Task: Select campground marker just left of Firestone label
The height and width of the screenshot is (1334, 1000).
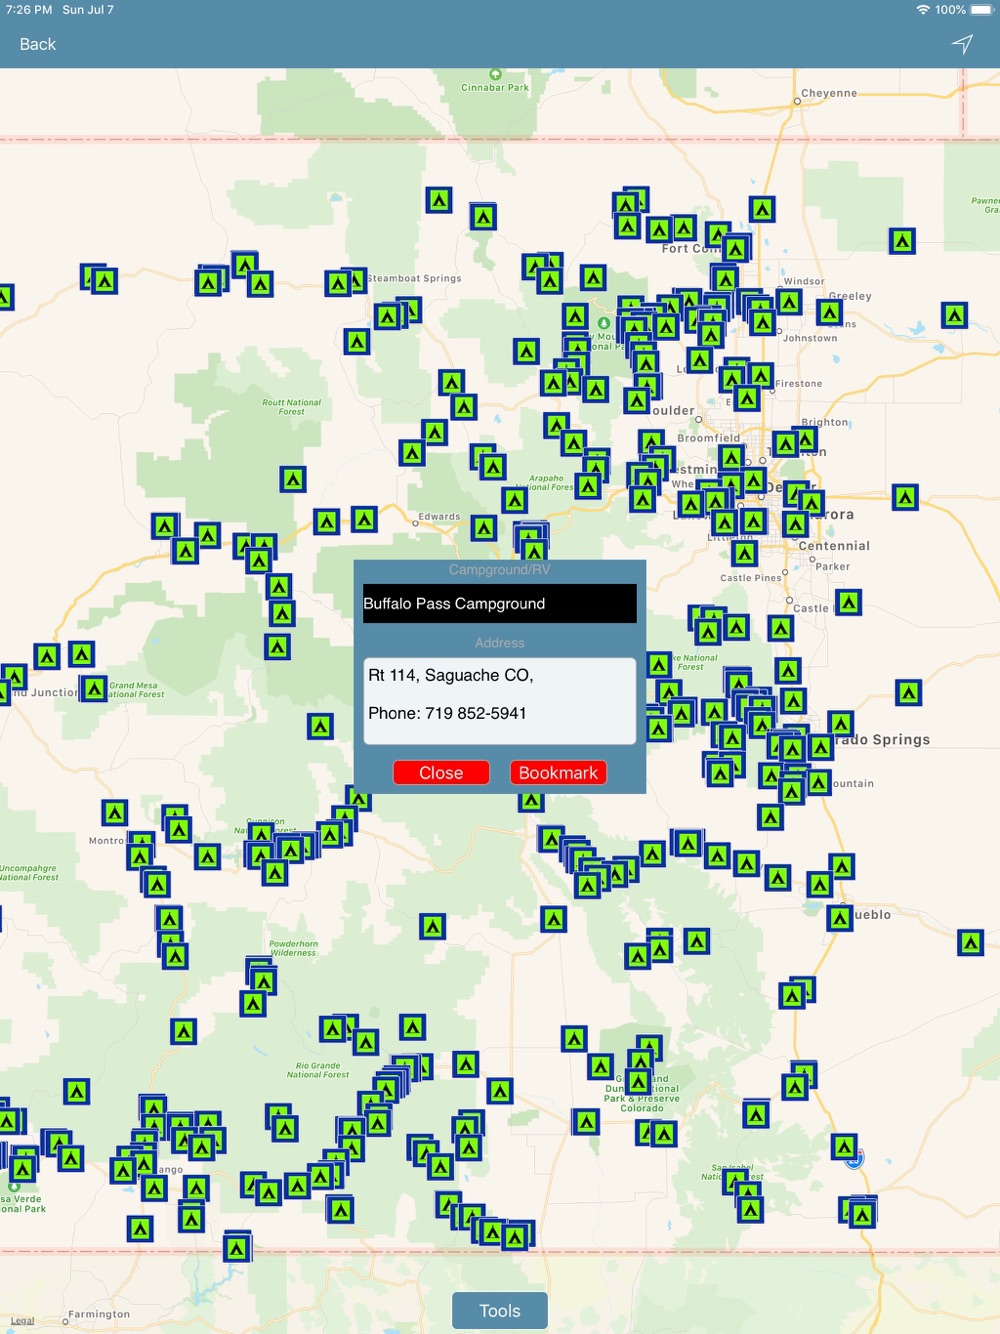Action: click(760, 376)
